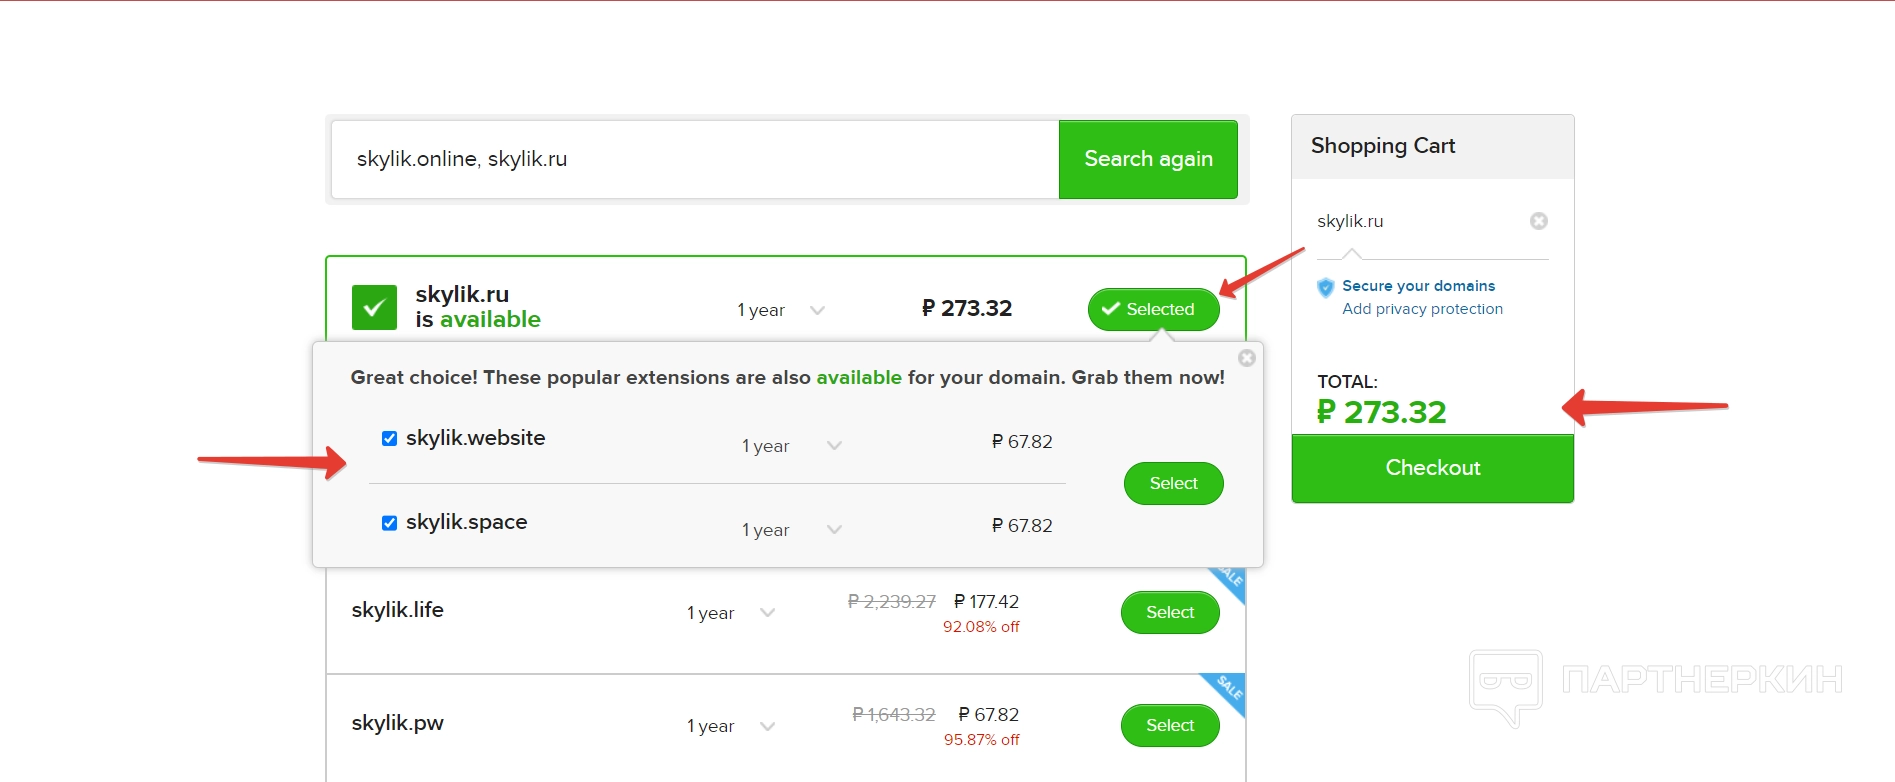Click the privacy protection shield icon
The width and height of the screenshot is (1895, 782).
(x=1326, y=288)
